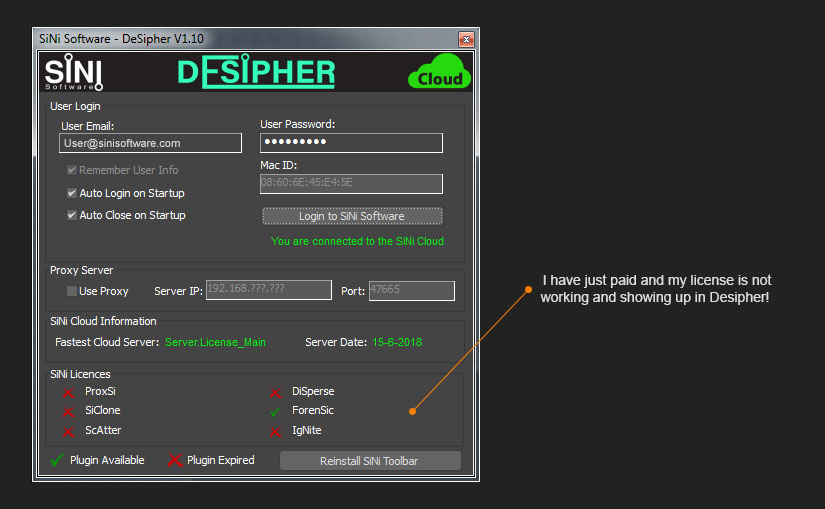Click the Fastest Cloud Server label
This screenshot has width=825, height=509.
coord(107,342)
